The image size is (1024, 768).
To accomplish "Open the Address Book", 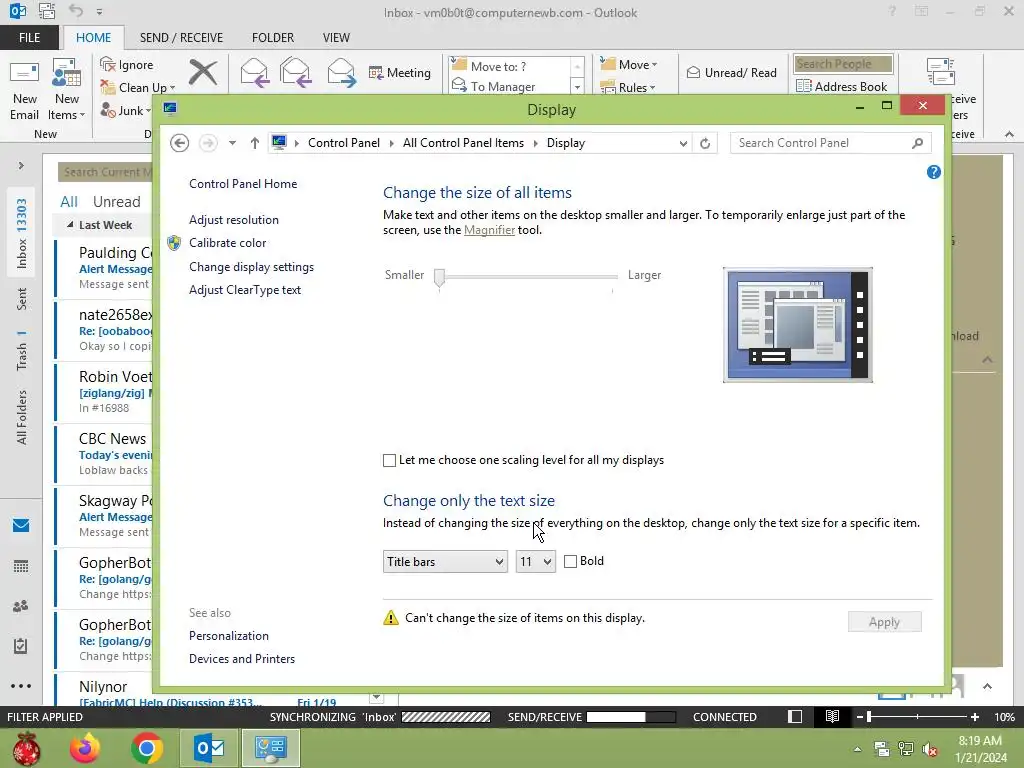I will (x=842, y=86).
